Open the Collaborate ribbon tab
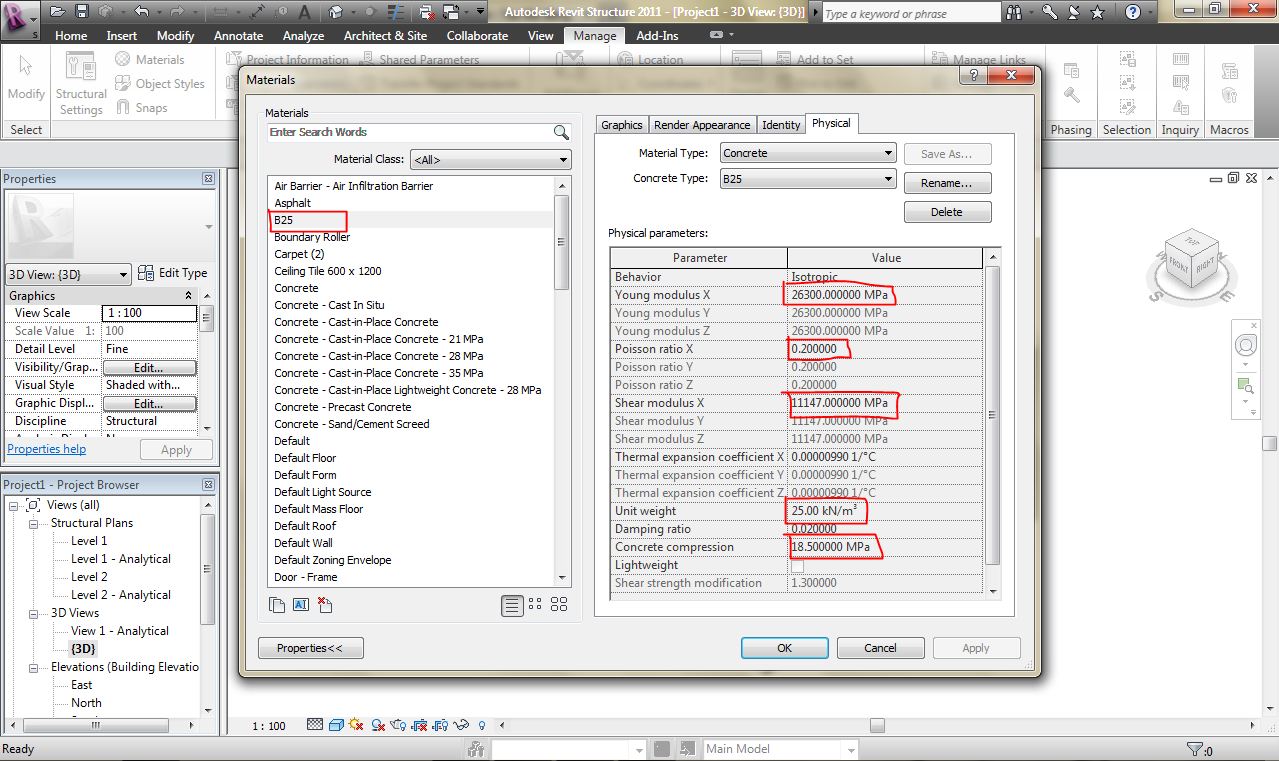The width and height of the screenshot is (1279, 761). 477,35
